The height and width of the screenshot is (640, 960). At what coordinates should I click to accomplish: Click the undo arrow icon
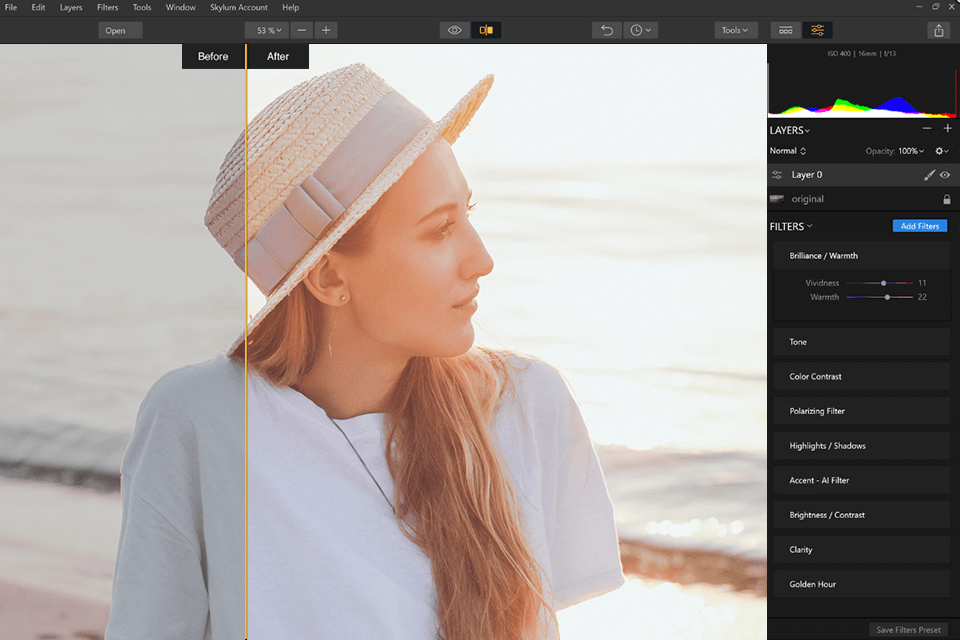(x=607, y=30)
